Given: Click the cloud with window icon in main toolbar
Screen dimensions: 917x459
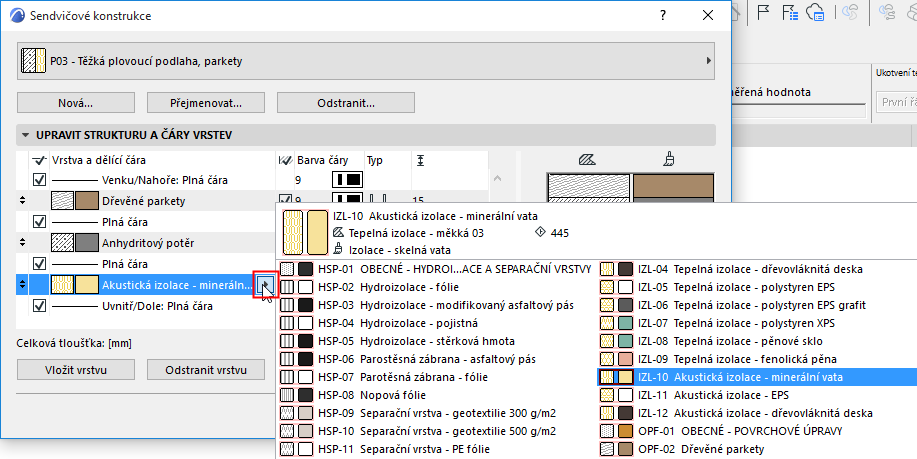Looking at the screenshot, I should 815,12.
